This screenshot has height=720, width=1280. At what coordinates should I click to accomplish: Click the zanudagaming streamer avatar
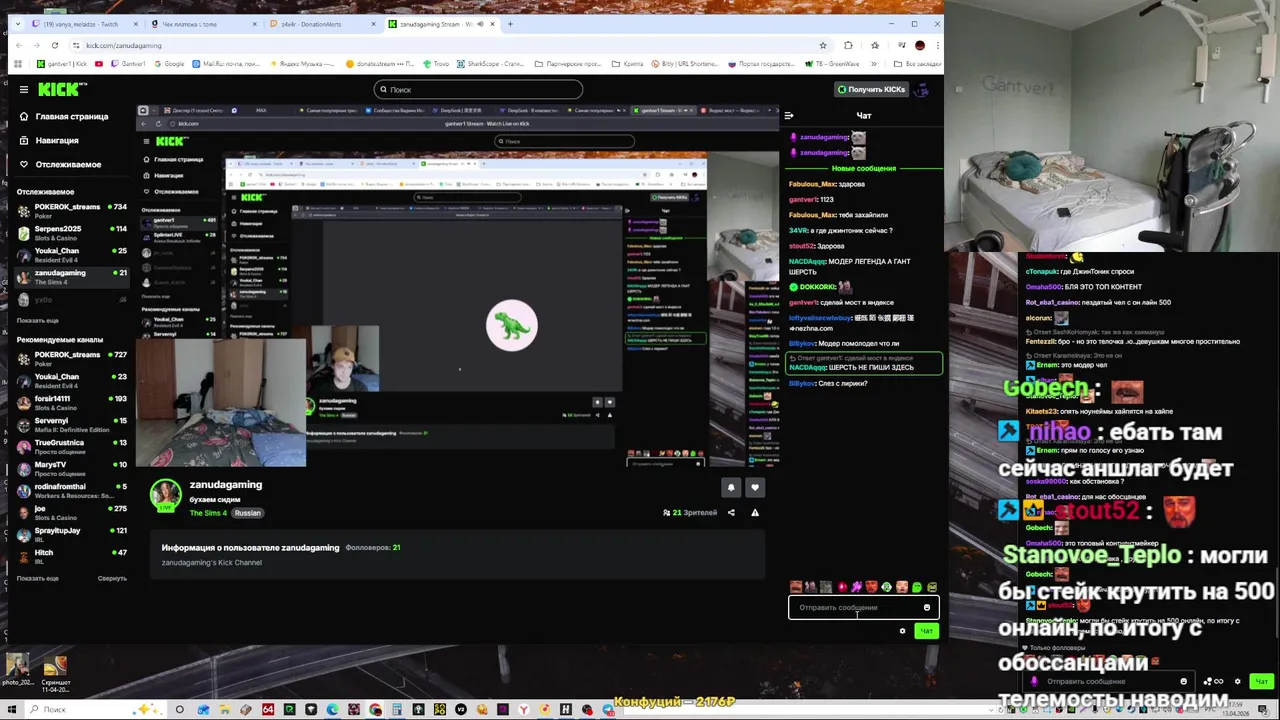(166, 495)
